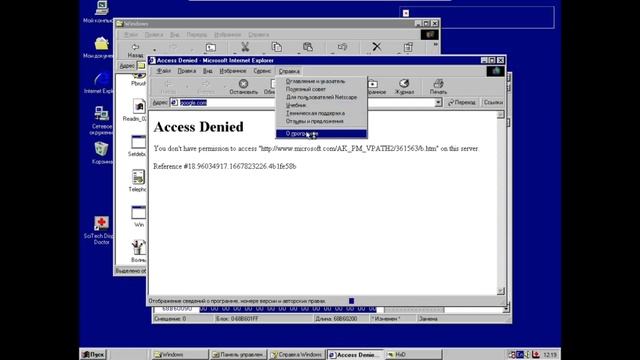This screenshot has height=360, width=640.
Task: Click the Delete X icon in the Windows Explorer window
Action: [376, 47]
